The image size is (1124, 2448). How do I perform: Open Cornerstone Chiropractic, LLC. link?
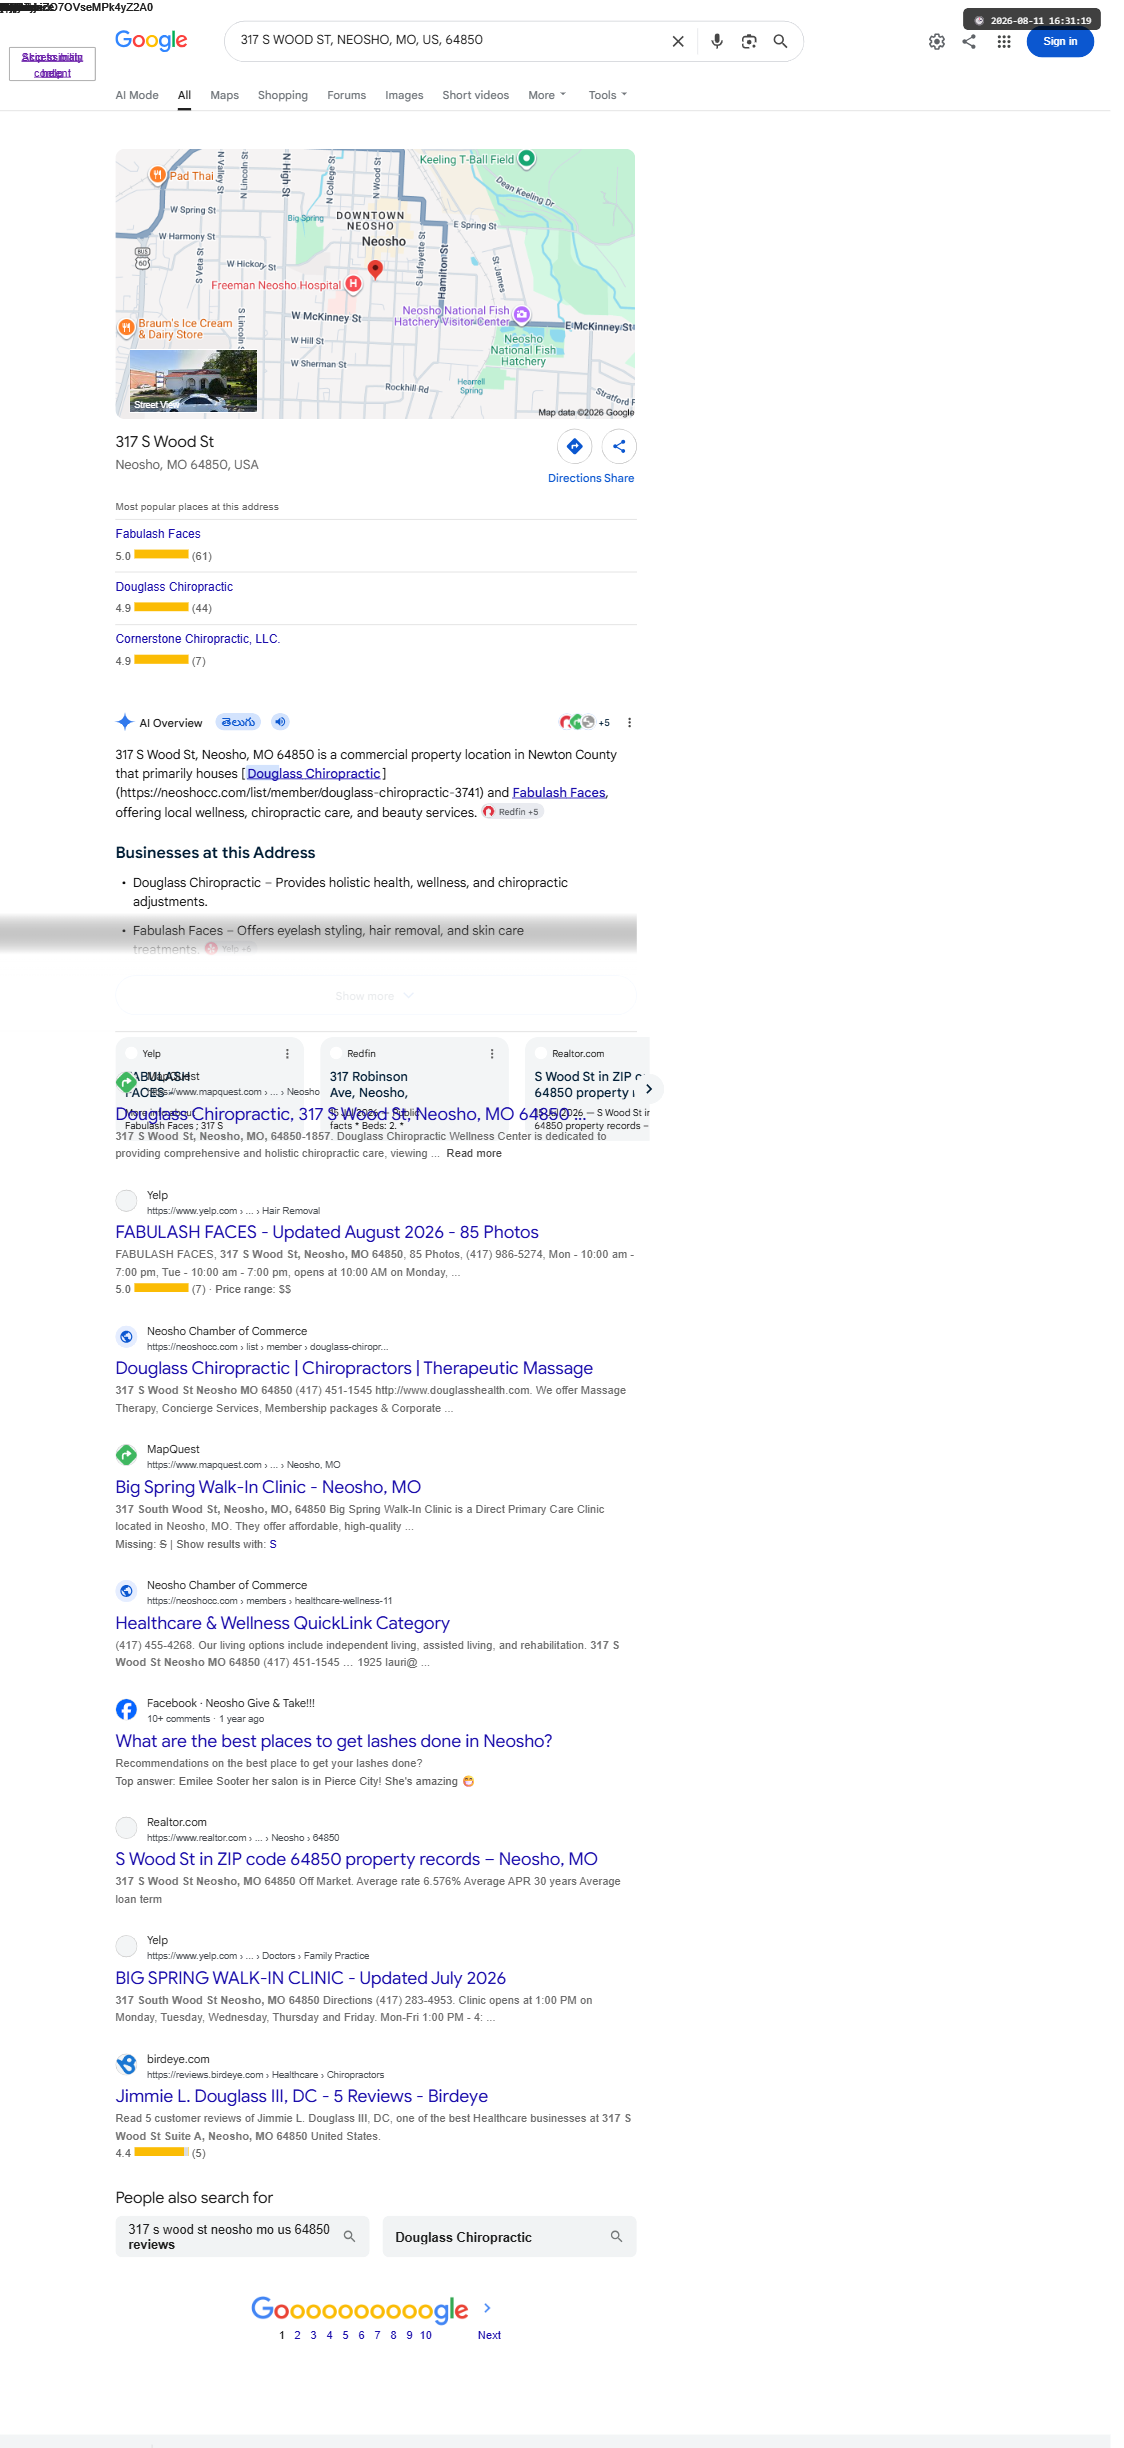(x=198, y=639)
